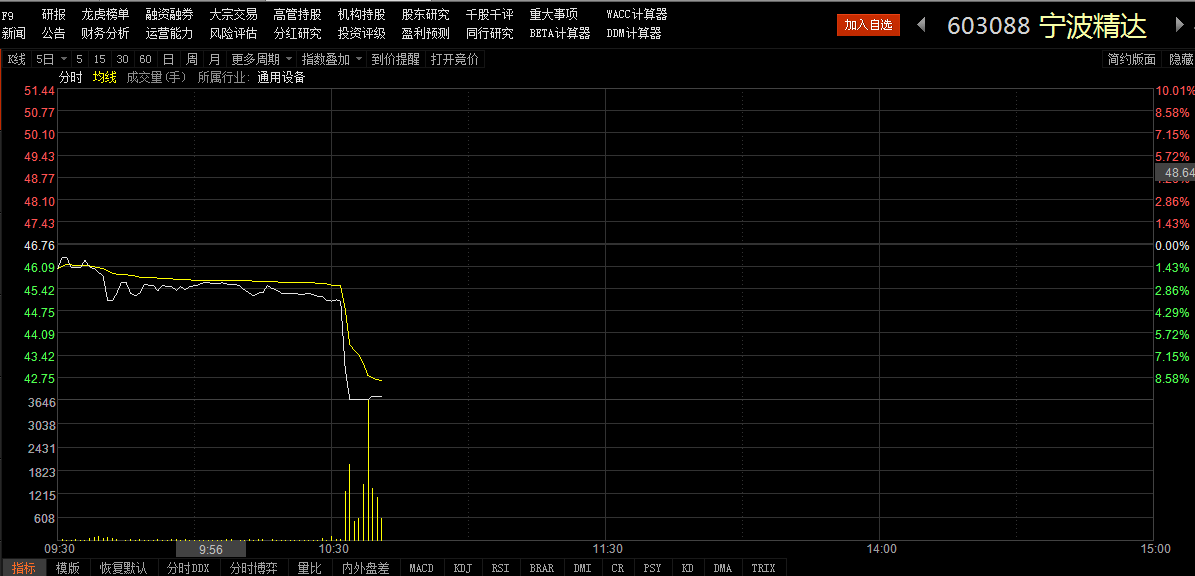The width and height of the screenshot is (1195, 576).
Task: Open the 5日 period dropdown
Action: [x=51, y=59]
